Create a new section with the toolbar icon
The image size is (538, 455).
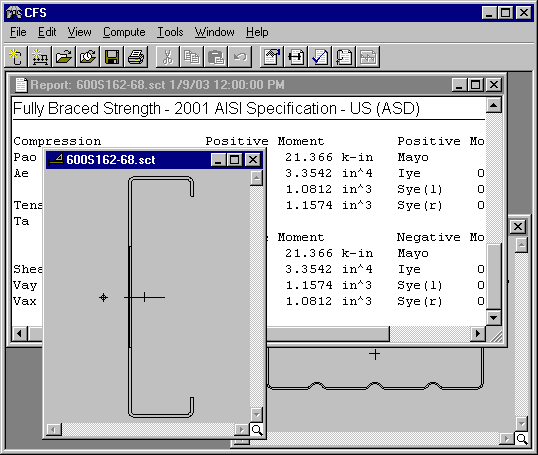tap(16, 57)
